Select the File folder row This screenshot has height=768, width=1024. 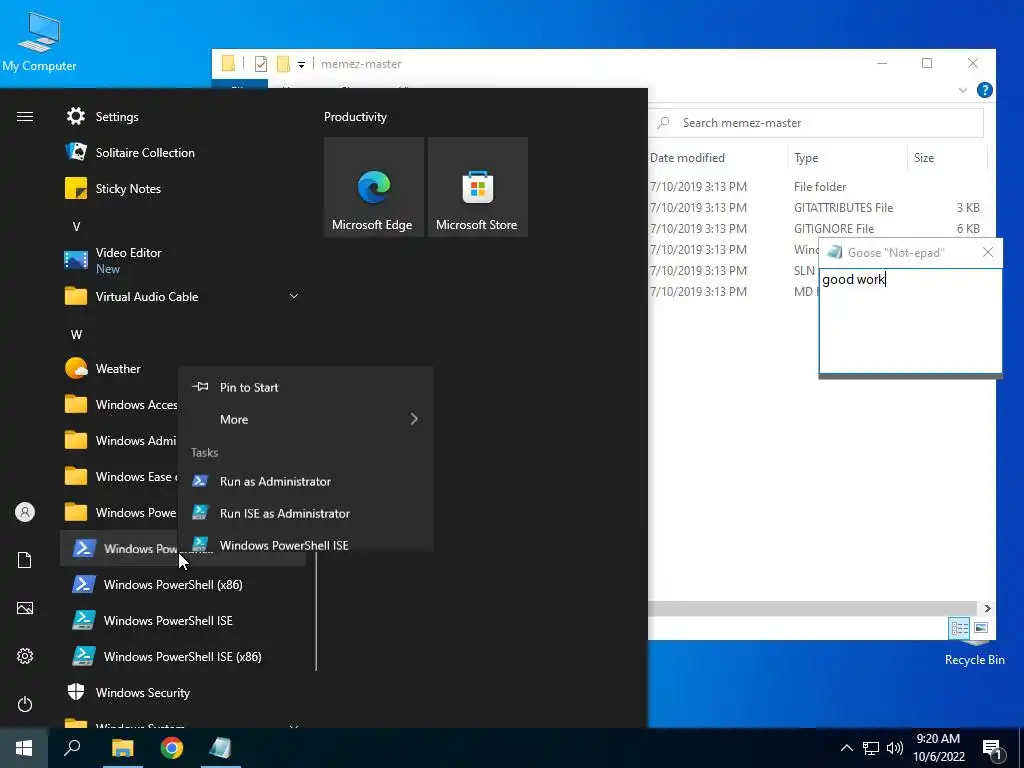(815, 187)
